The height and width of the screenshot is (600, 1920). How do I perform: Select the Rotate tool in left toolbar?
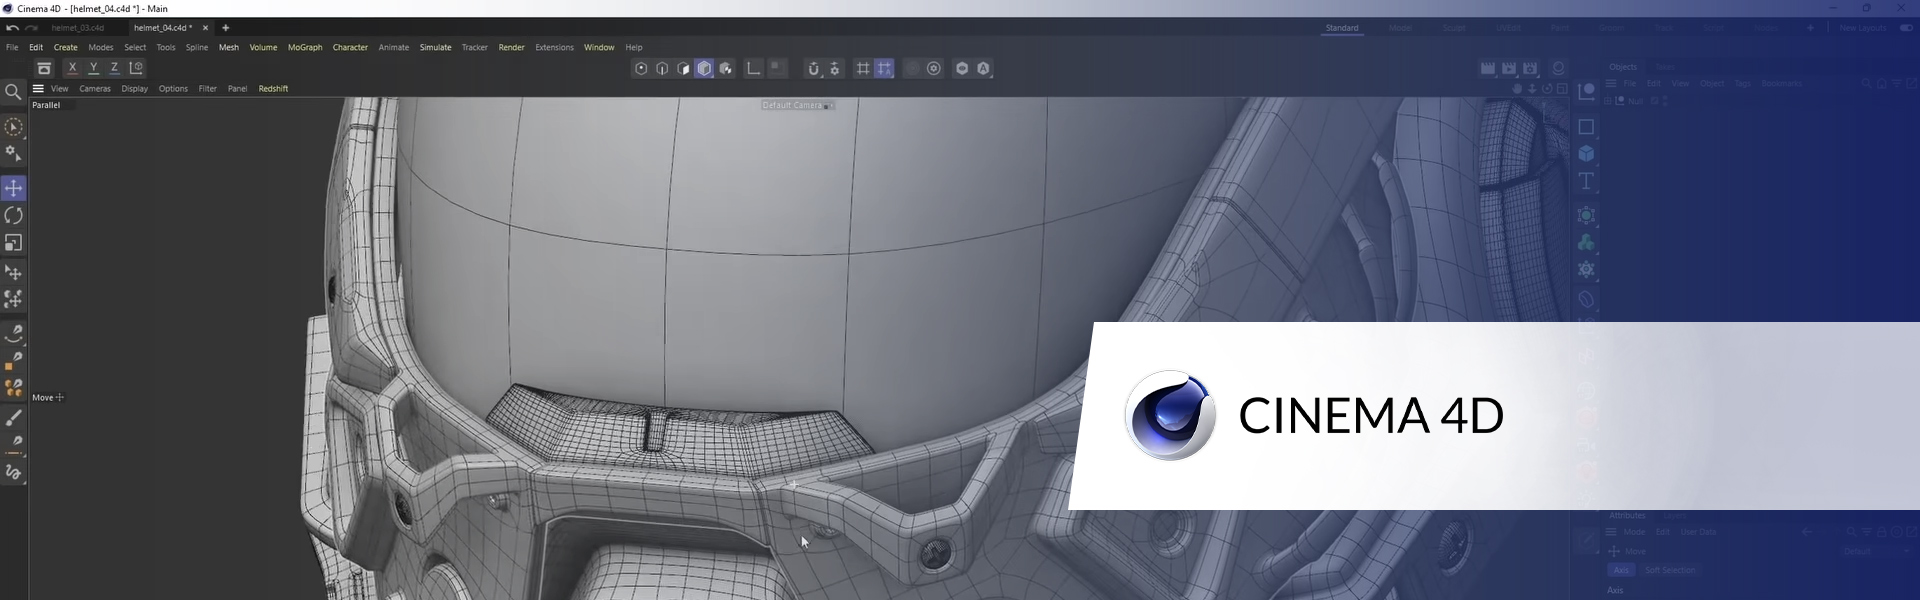(13, 216)
